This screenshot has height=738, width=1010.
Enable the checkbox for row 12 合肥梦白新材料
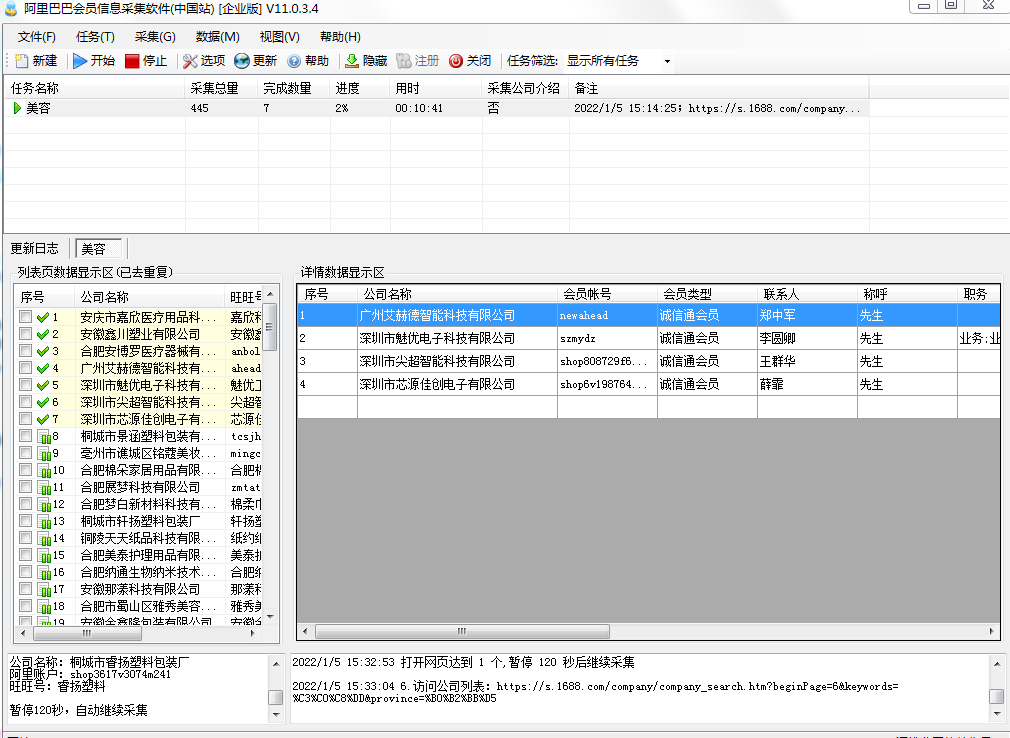25,504
